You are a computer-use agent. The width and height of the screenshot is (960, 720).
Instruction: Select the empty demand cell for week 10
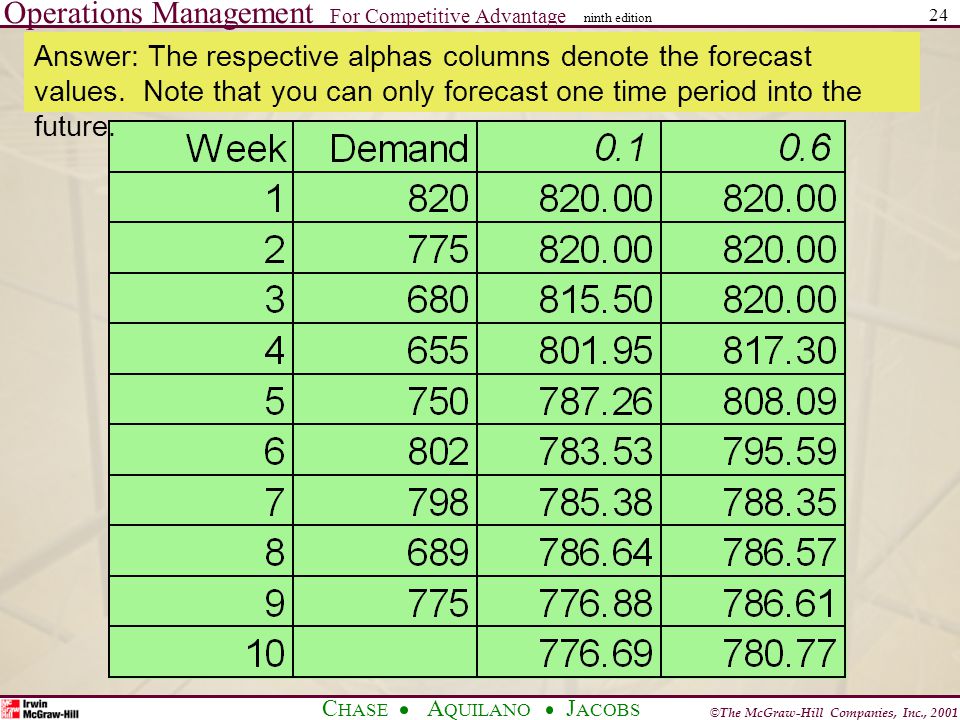click(385, 651)
